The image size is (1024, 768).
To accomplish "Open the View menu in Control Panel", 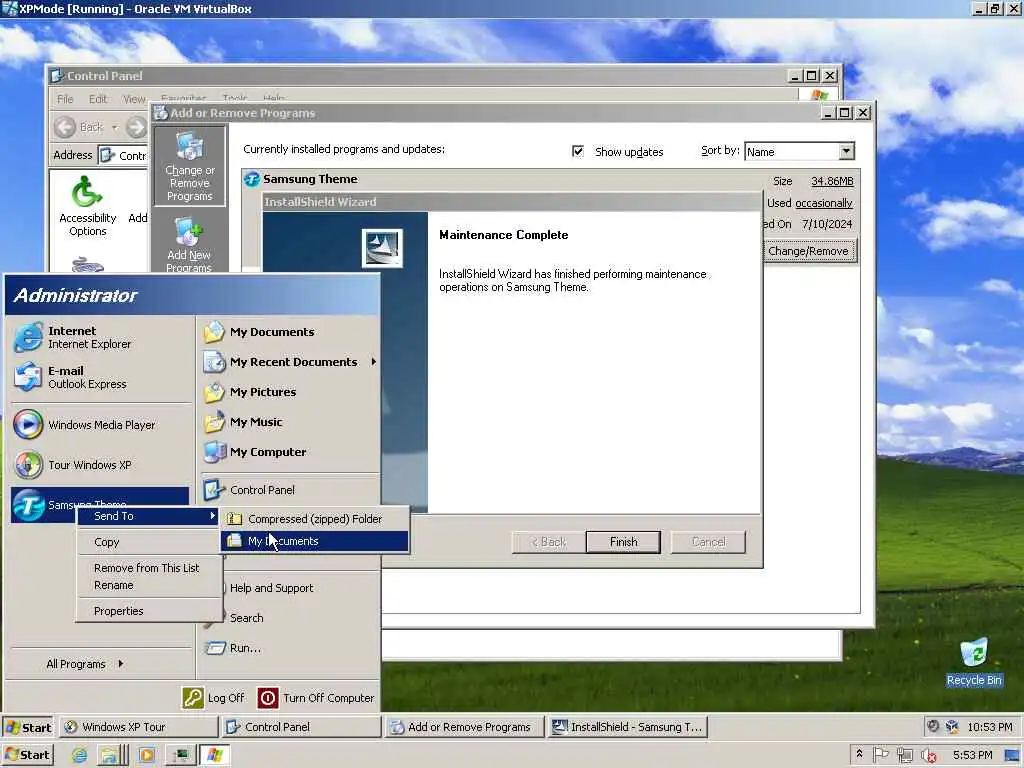I will 135,99.
